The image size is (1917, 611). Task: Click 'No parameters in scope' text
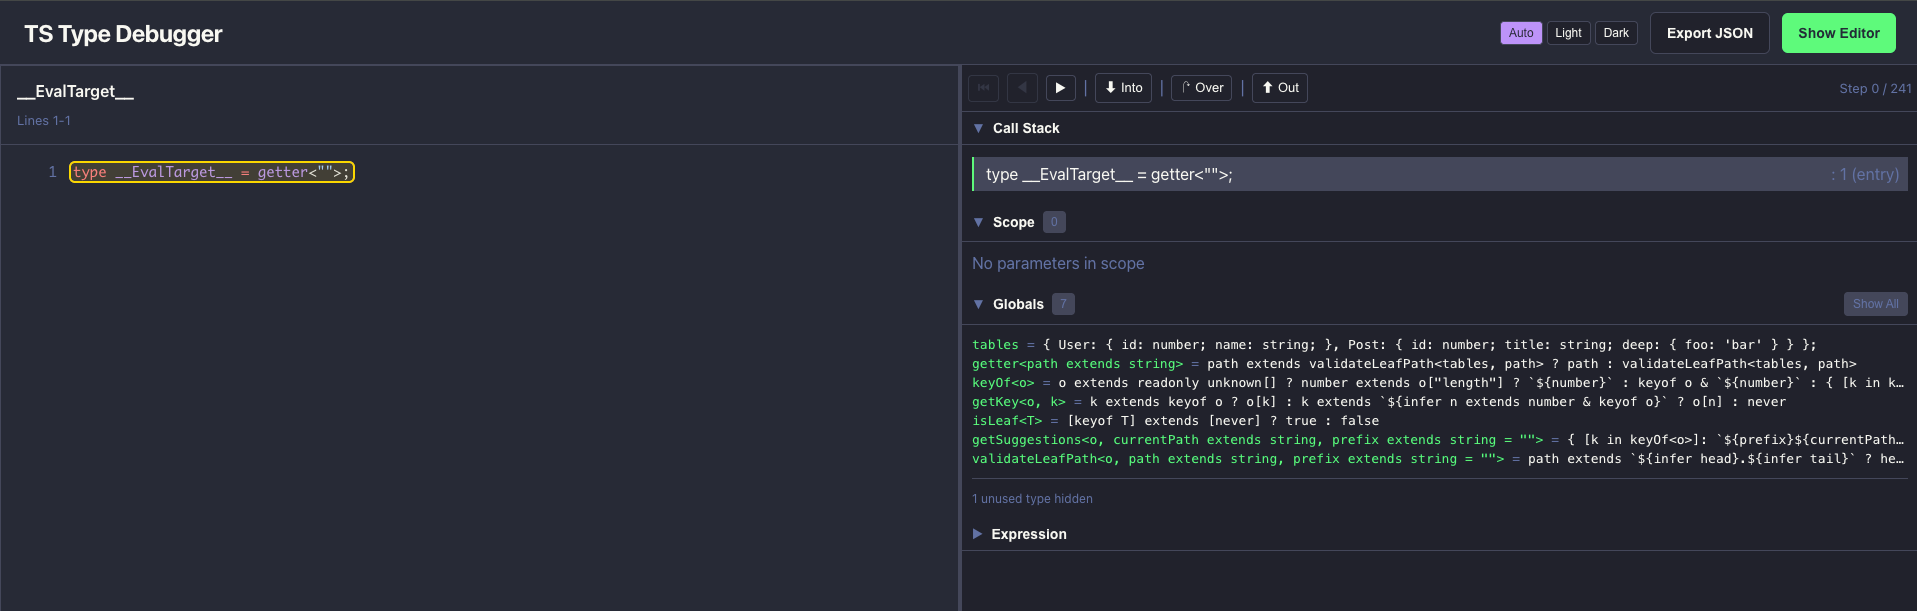(1058, 263)
